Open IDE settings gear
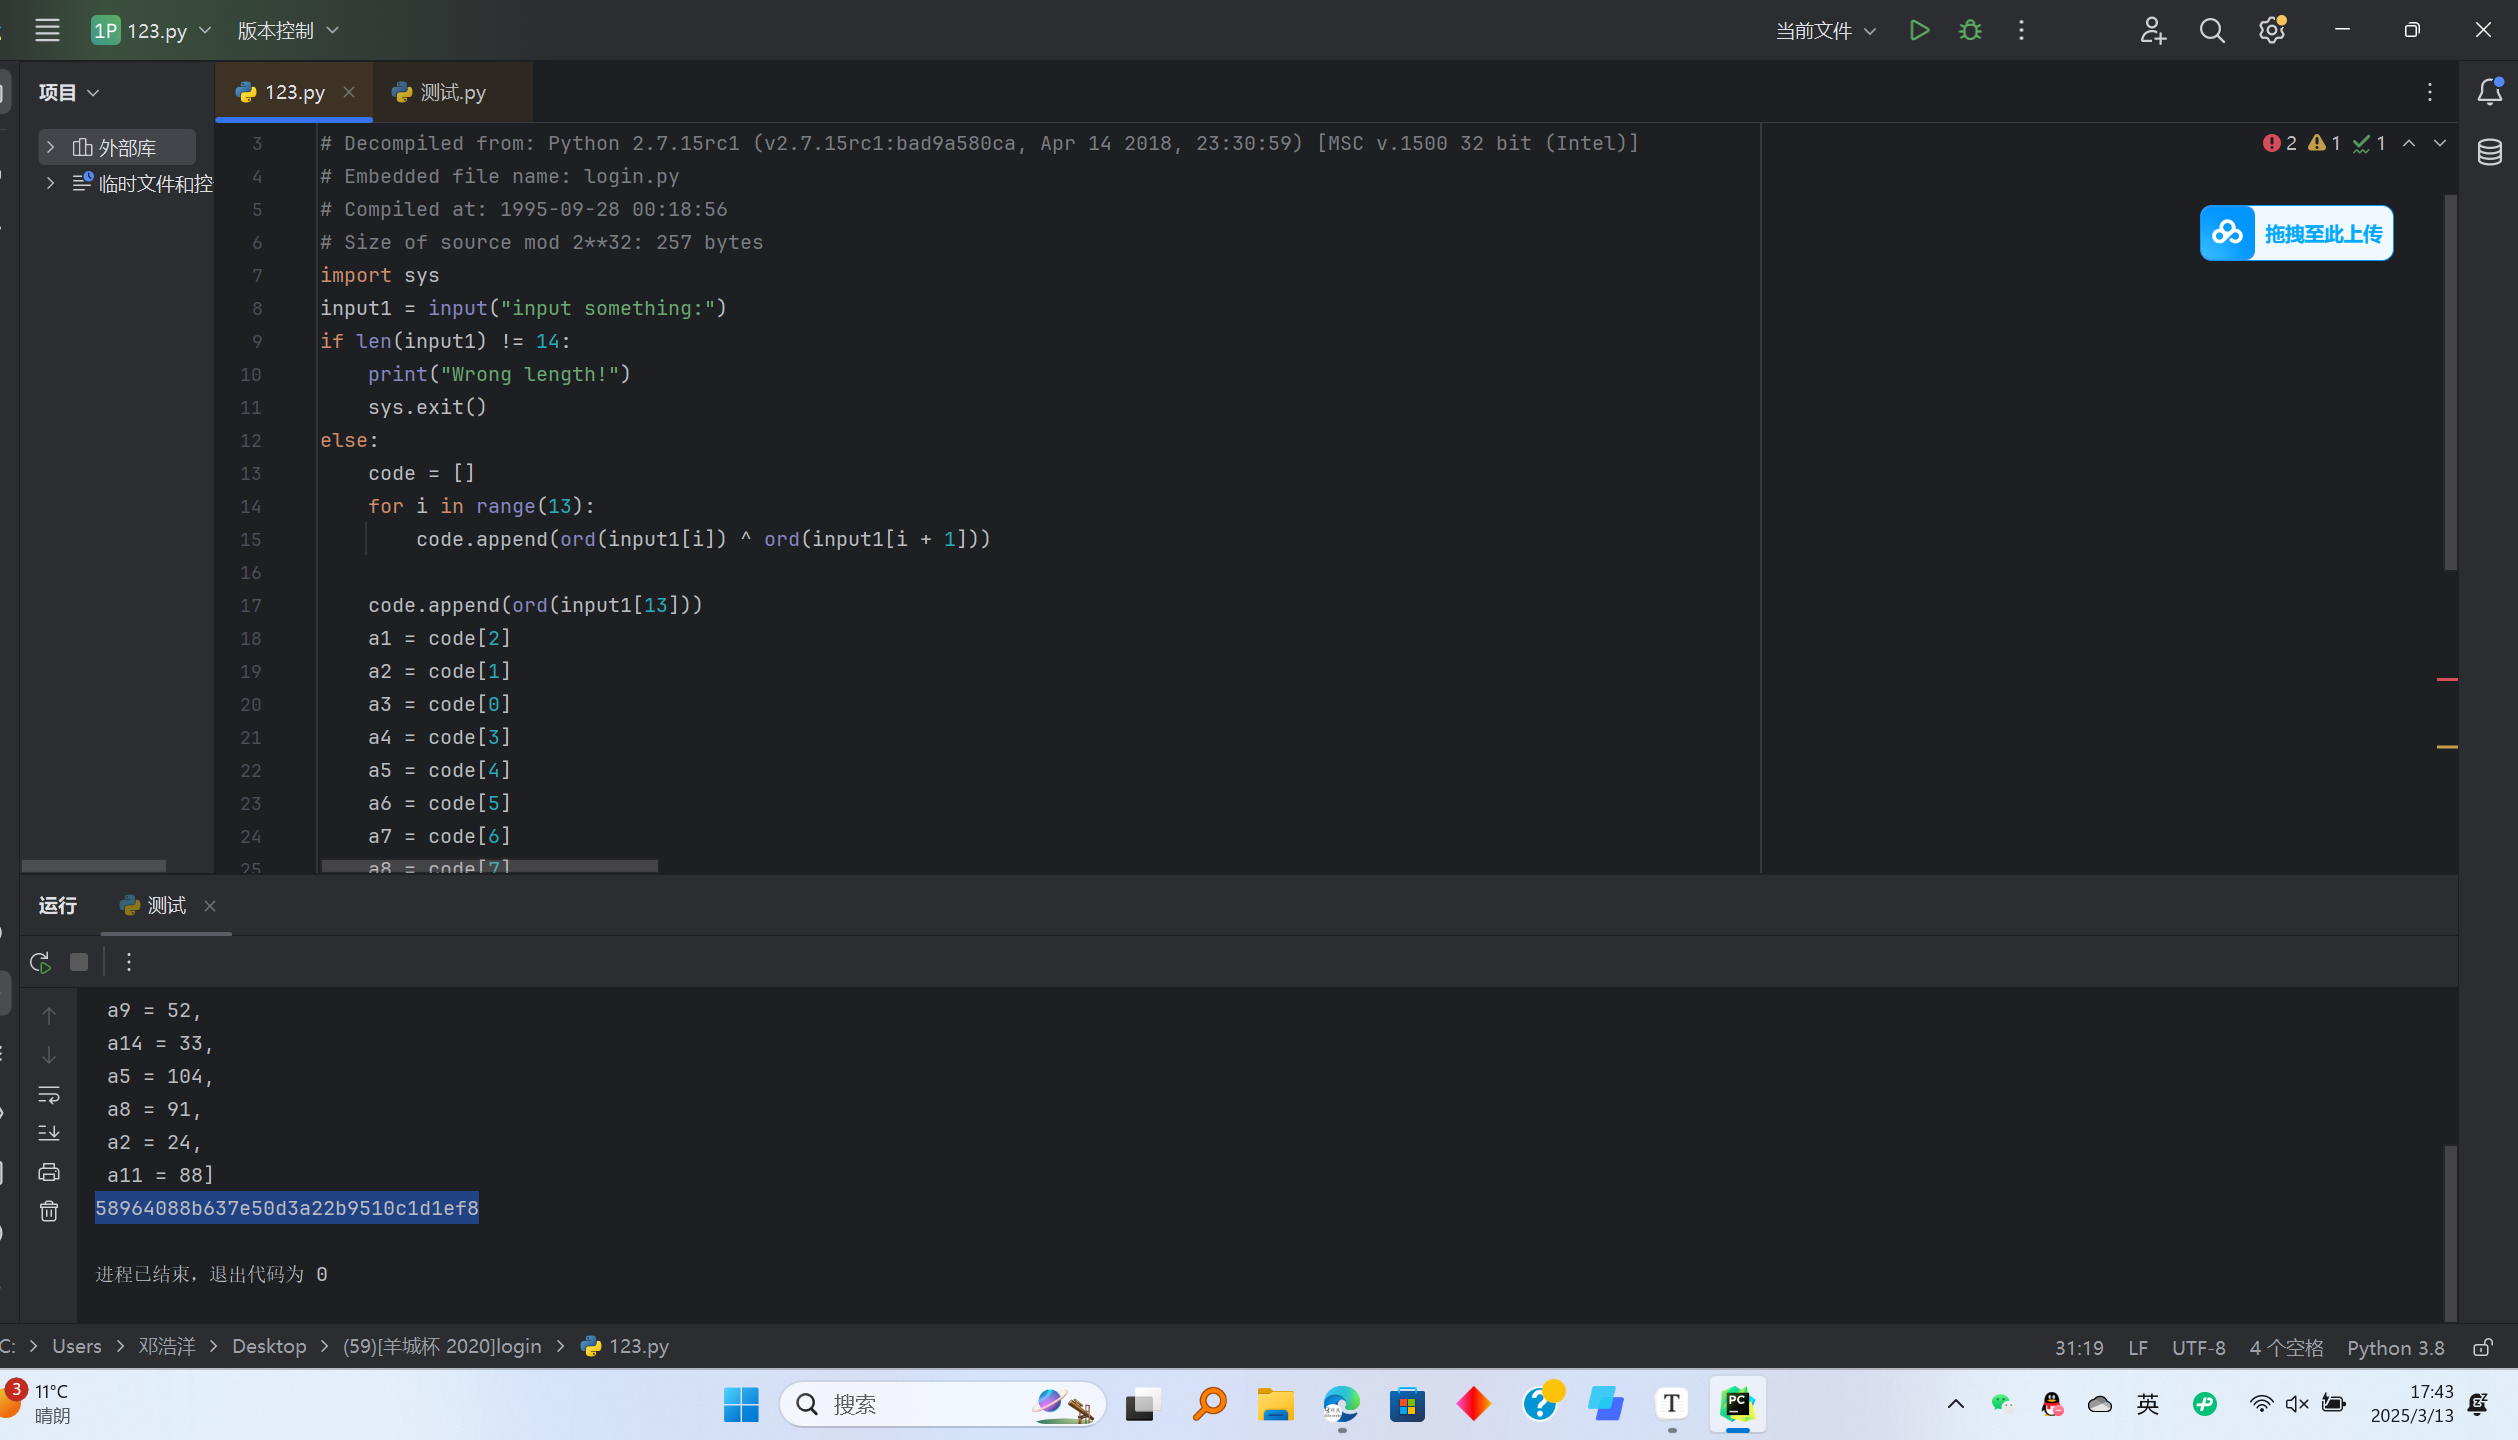 point(2272,30)
